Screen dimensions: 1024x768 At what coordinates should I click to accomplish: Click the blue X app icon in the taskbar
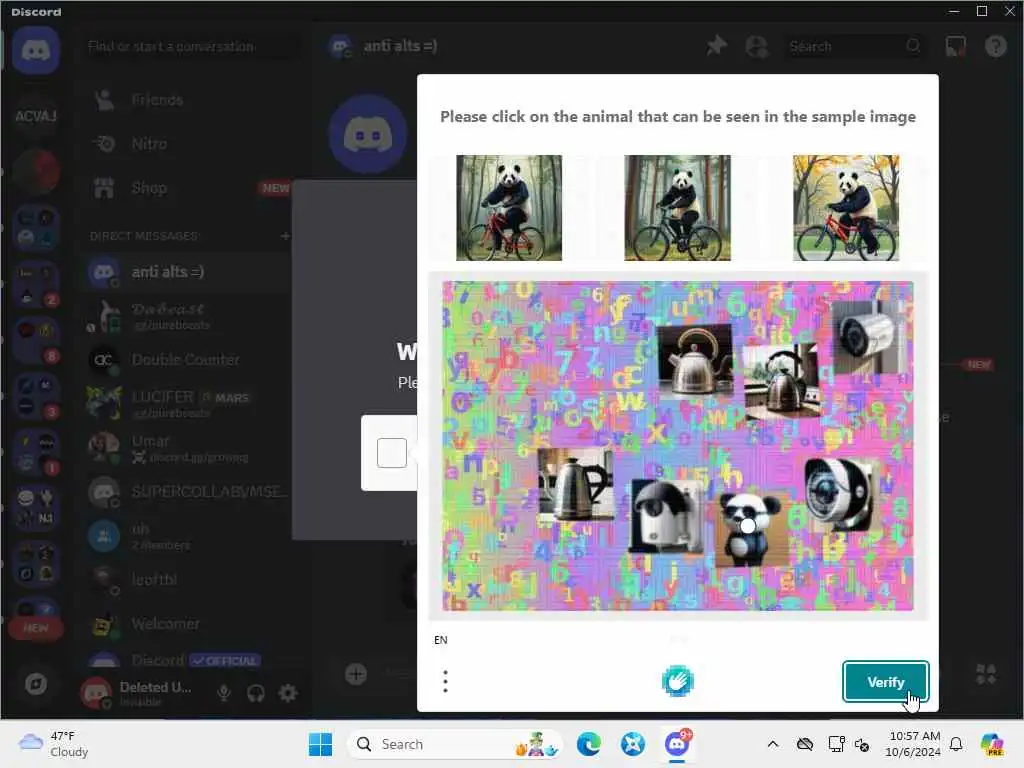tap(632, 744)
